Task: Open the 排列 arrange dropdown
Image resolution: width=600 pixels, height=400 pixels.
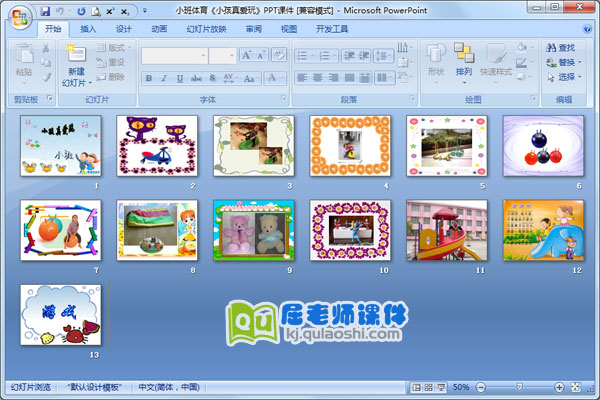Action: pos(464,63)
